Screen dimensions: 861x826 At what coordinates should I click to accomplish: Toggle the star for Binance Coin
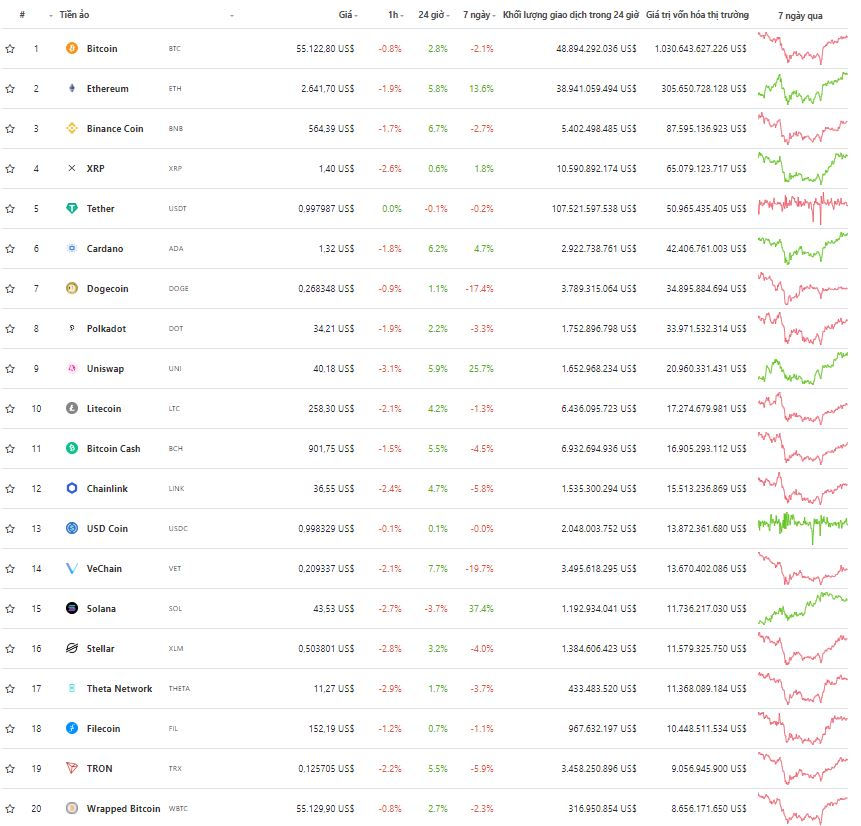point(10,129)
